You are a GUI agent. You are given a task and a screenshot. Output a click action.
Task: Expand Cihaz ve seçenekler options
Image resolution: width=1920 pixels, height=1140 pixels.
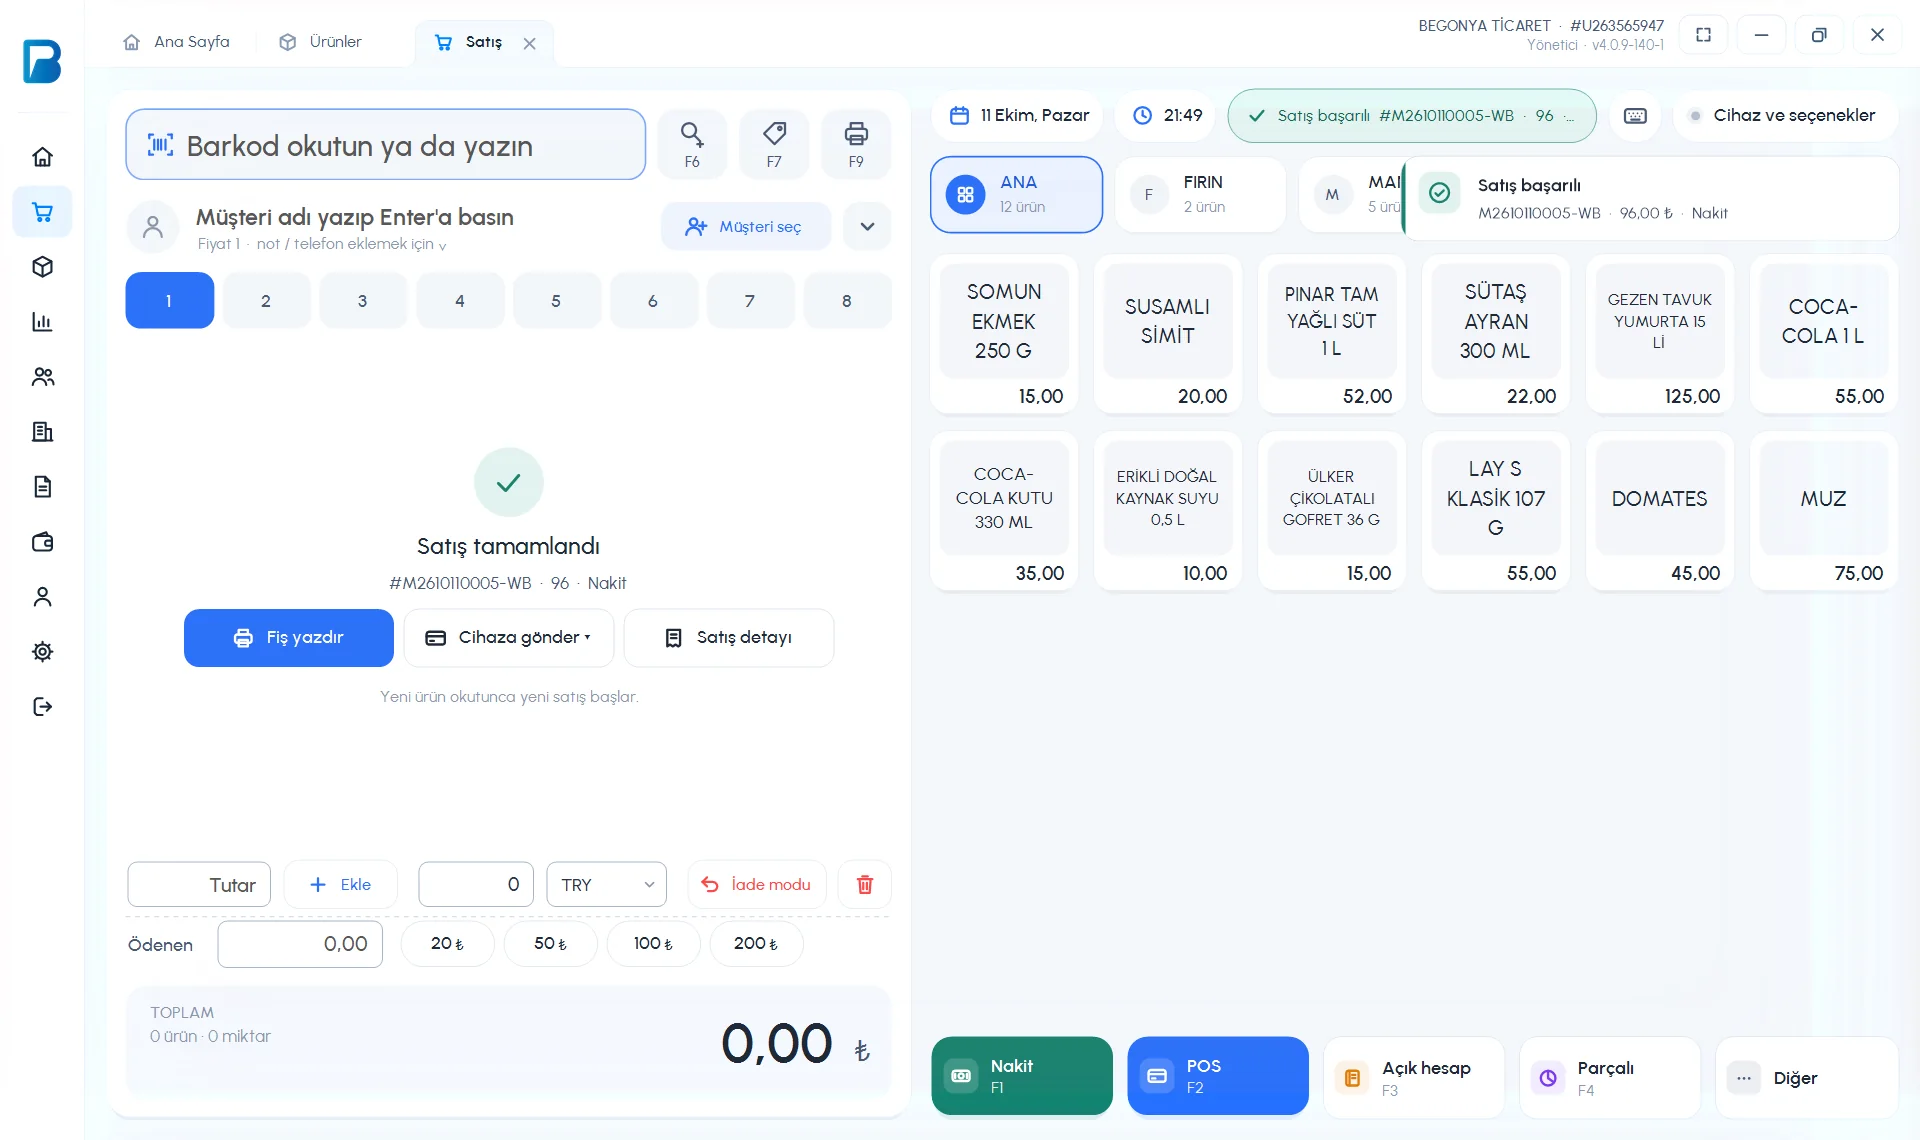[x=1785, y=116]
